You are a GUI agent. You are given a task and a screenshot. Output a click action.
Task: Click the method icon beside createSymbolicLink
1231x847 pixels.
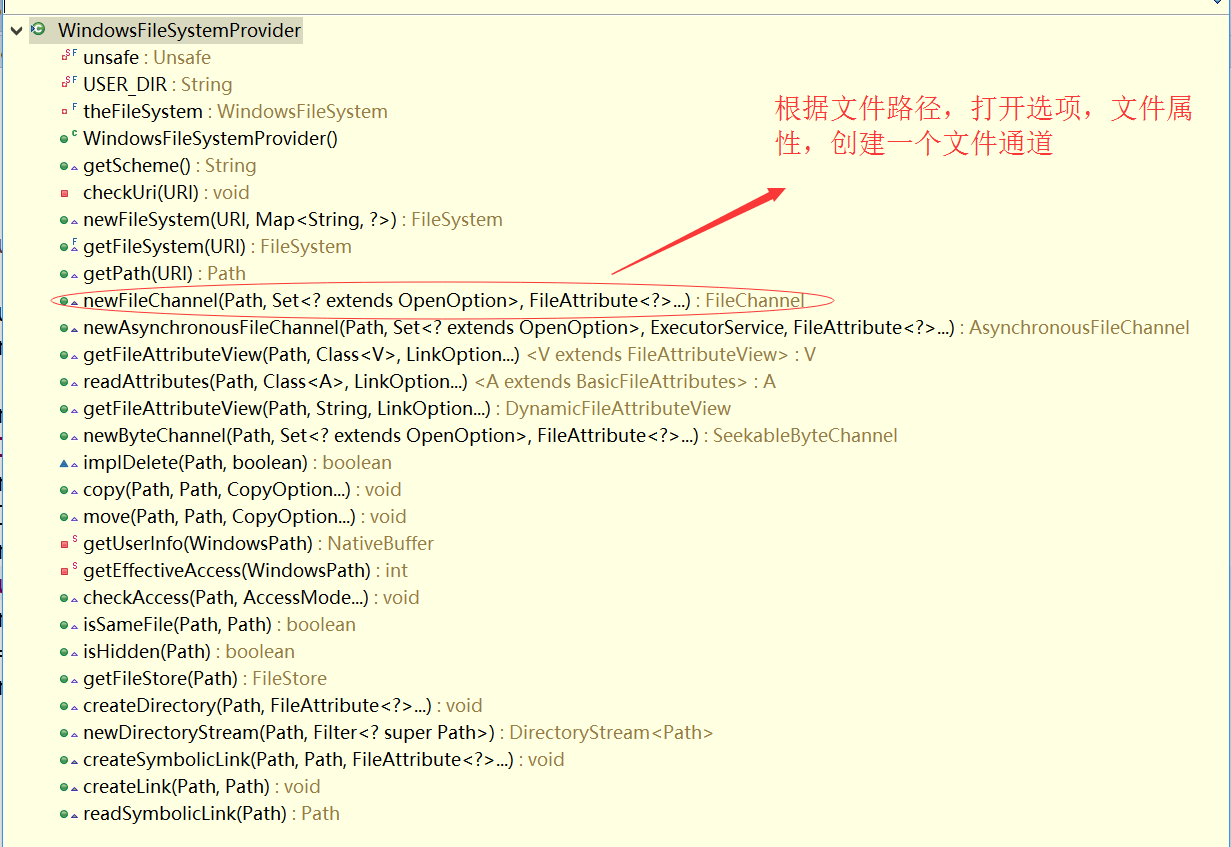point(68,759)
